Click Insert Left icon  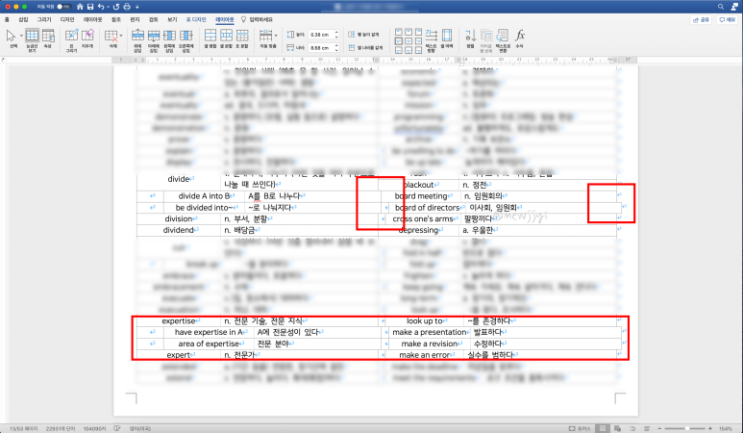point(170,36)
